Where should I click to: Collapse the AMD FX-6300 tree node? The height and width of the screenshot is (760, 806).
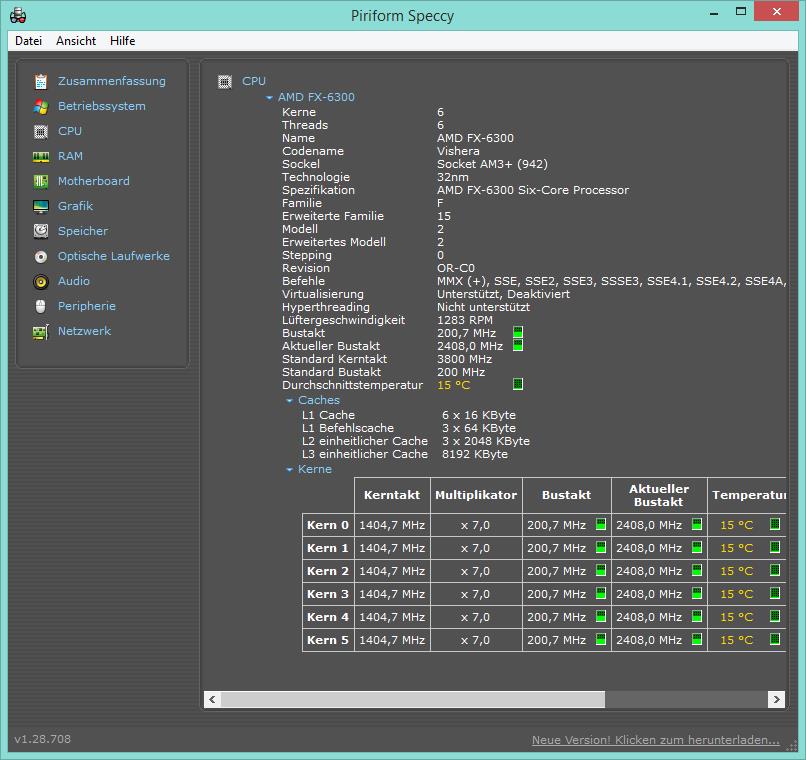tap(269, 98)
